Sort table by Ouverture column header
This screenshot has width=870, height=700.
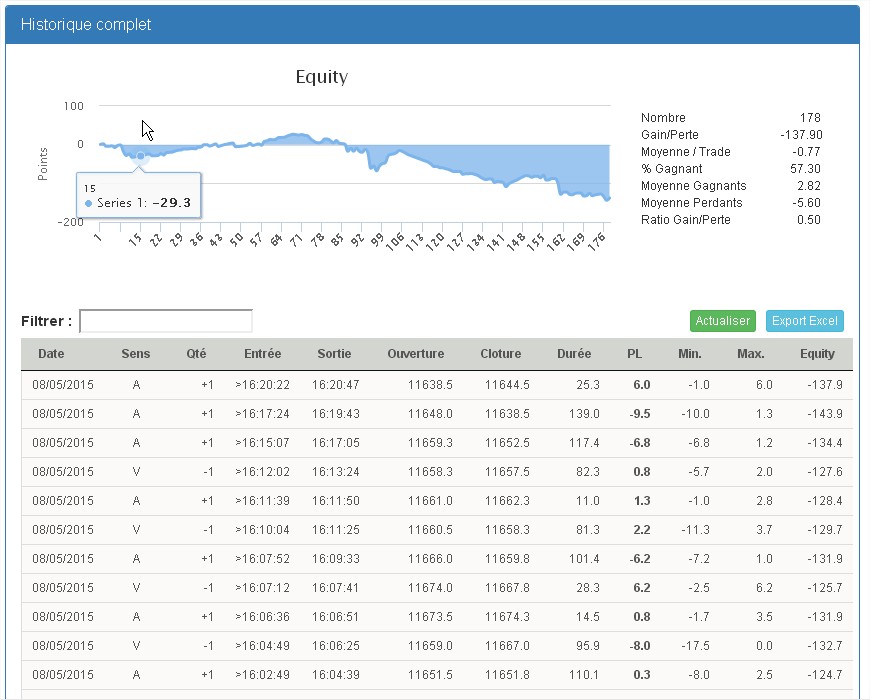tap(415, 354)
